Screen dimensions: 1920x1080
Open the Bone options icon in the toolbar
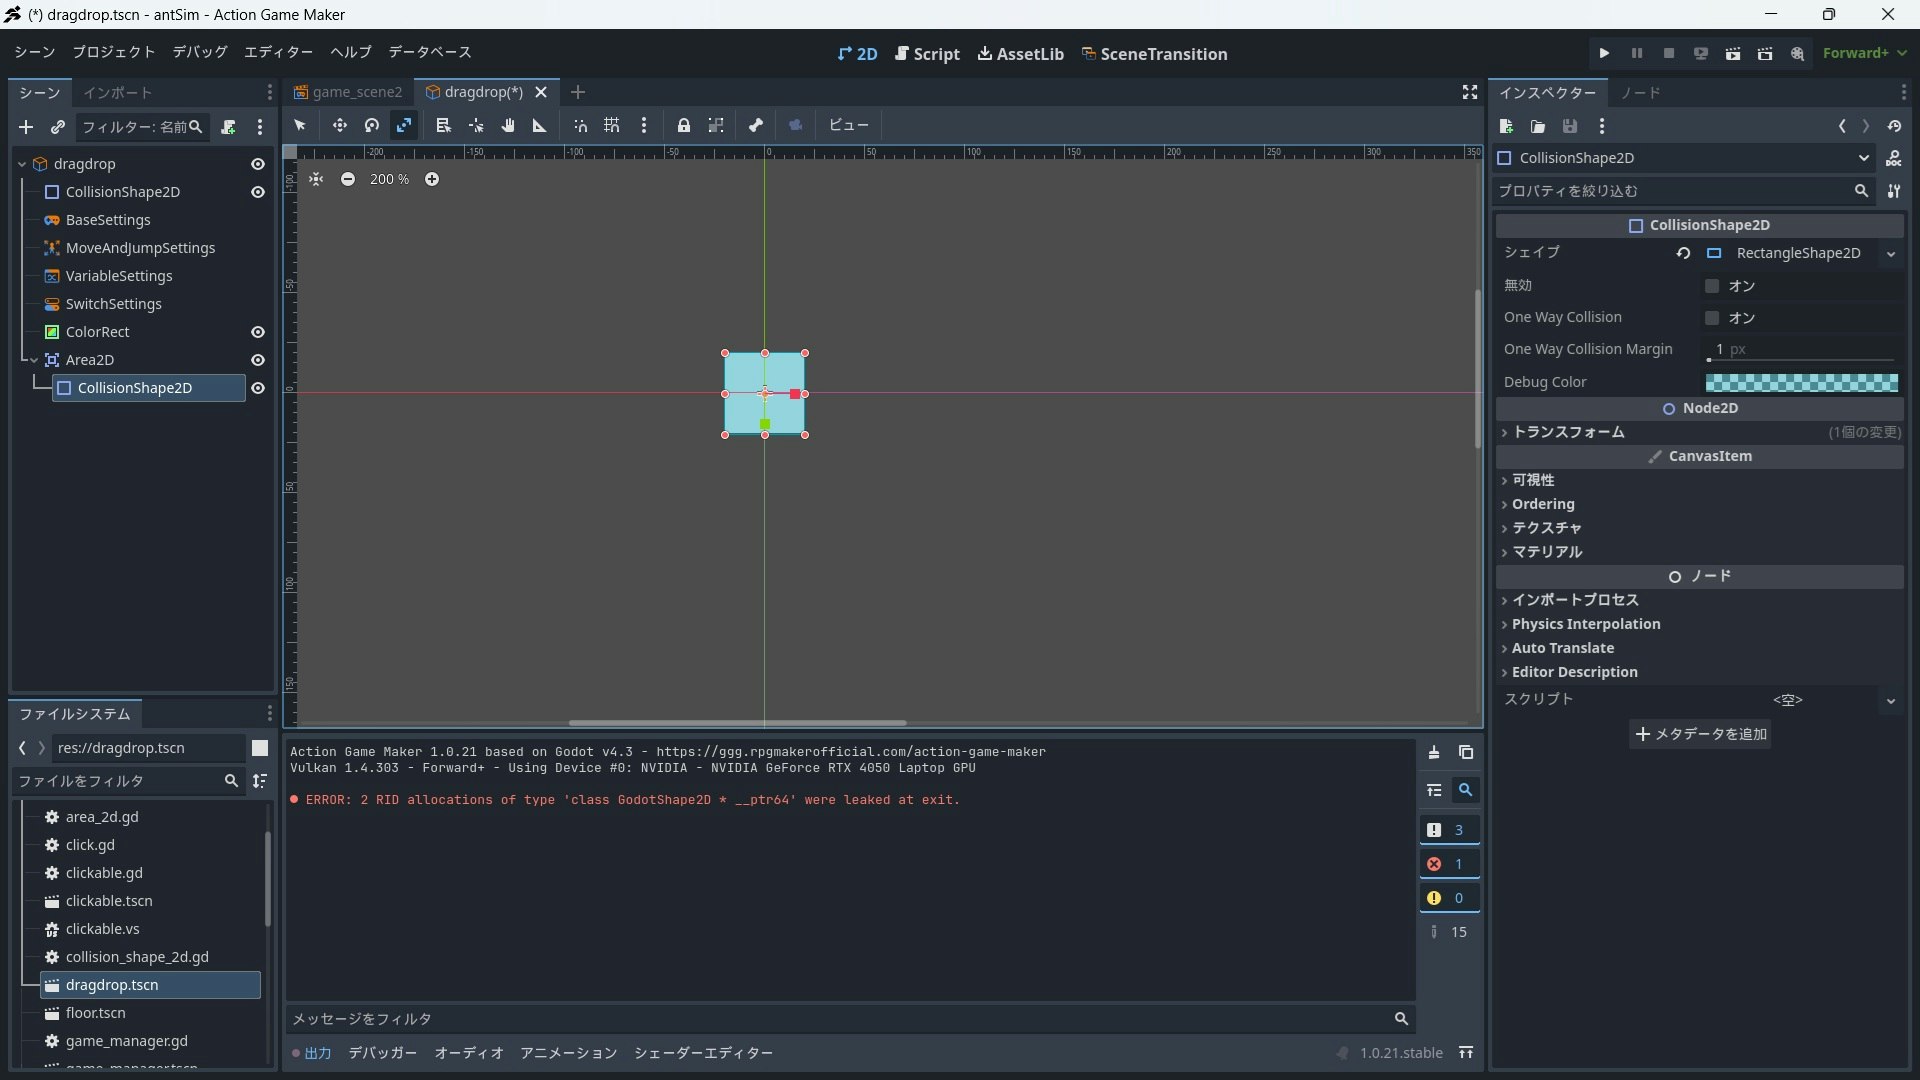pos(755,125)
